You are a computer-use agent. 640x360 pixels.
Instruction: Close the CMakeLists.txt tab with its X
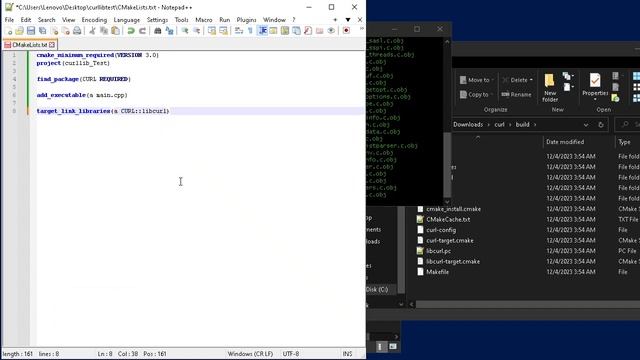(x=52, y=44)
